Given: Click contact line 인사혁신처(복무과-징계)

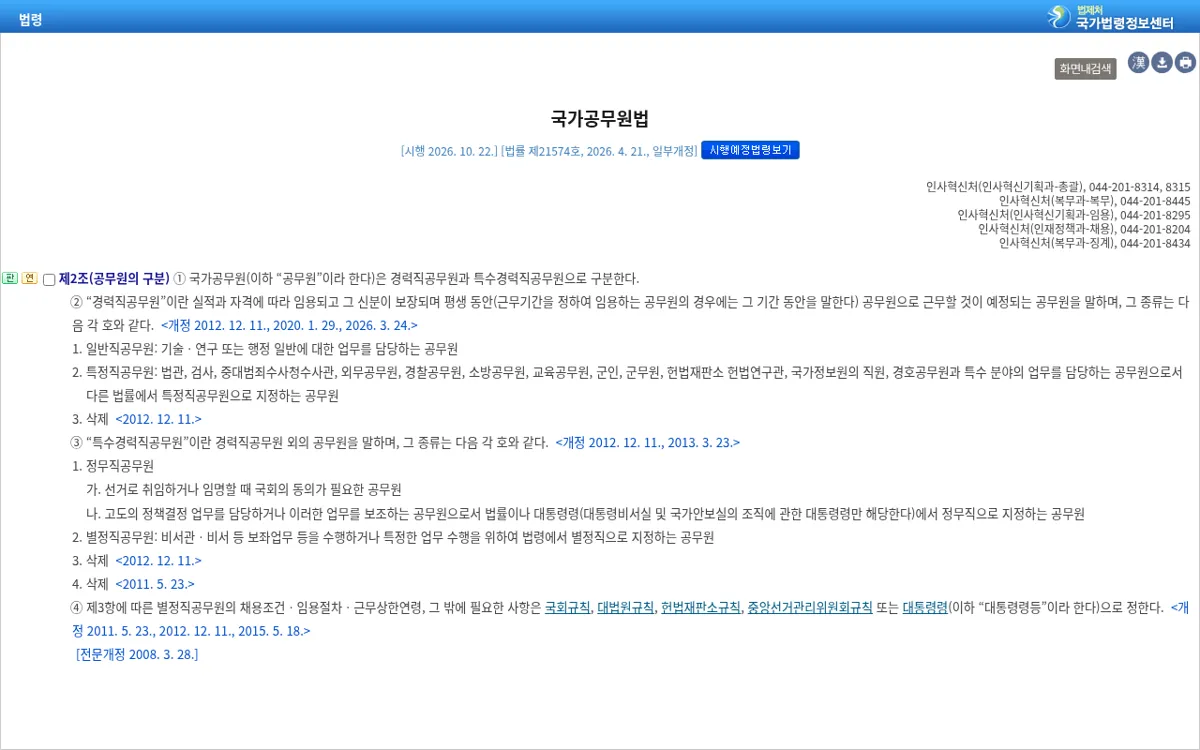Looking at the screenshot, I should [x=1094, y=242].
